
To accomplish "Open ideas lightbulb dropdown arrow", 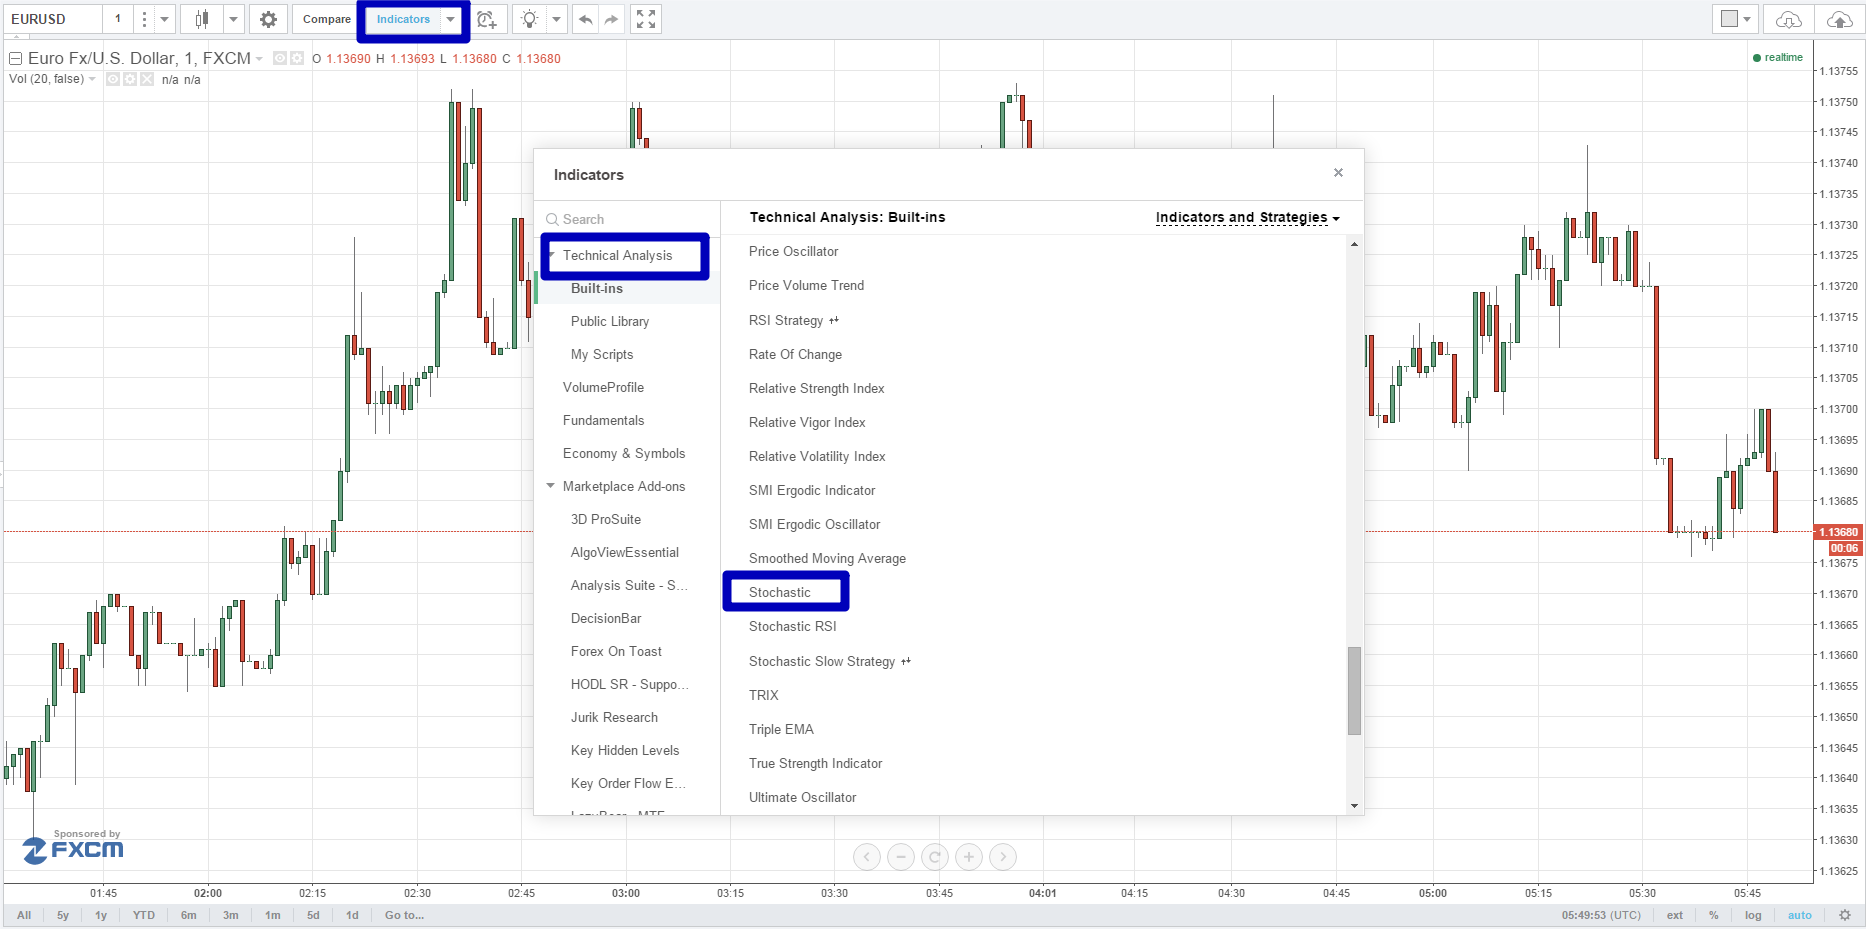I will [x=557, y=19].
